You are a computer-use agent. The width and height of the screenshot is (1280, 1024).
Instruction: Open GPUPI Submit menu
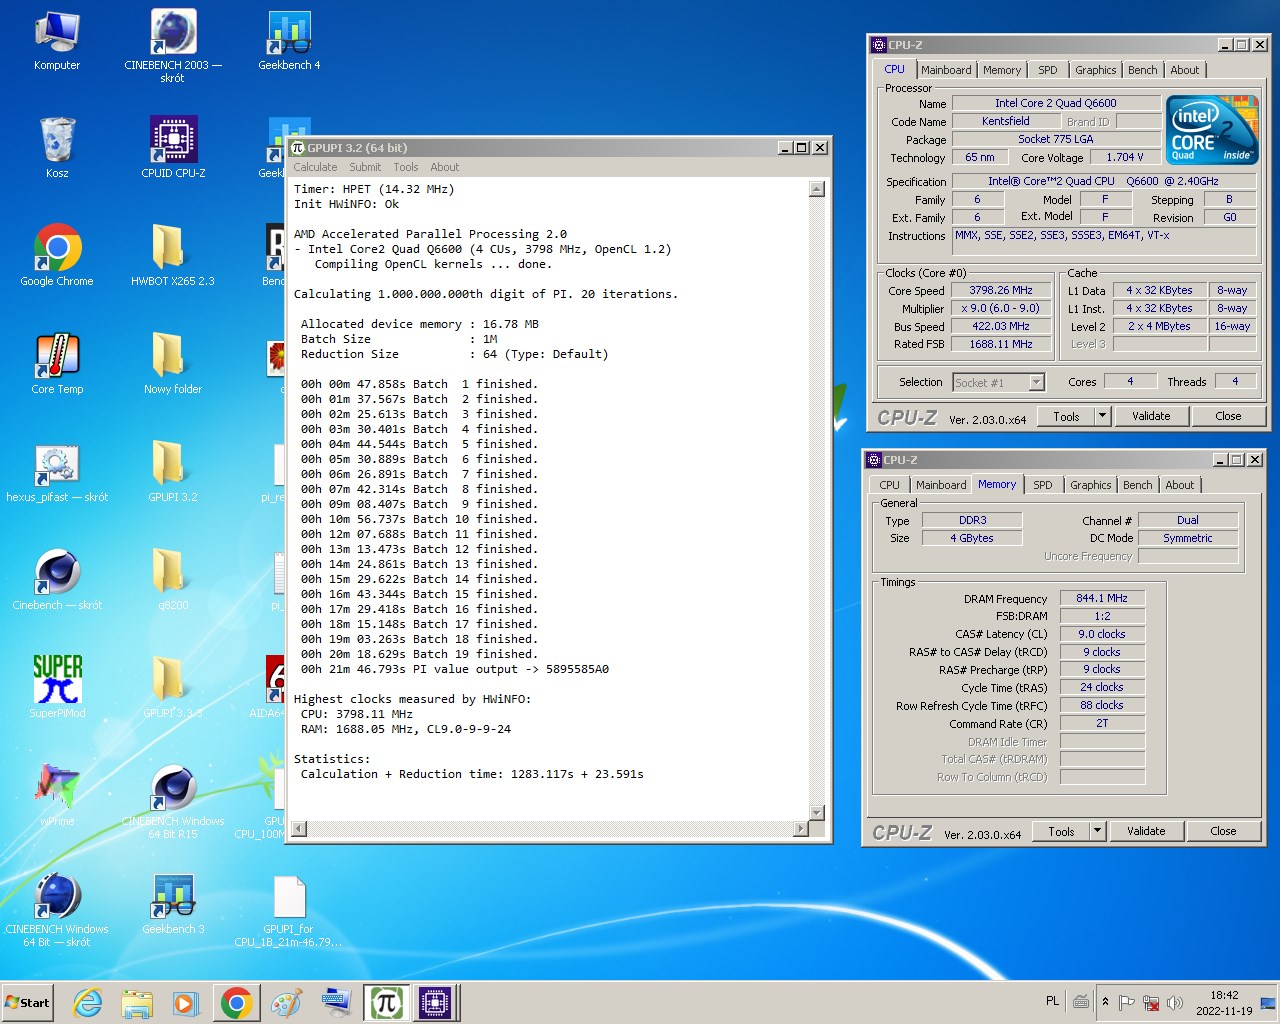click(365, 167)
